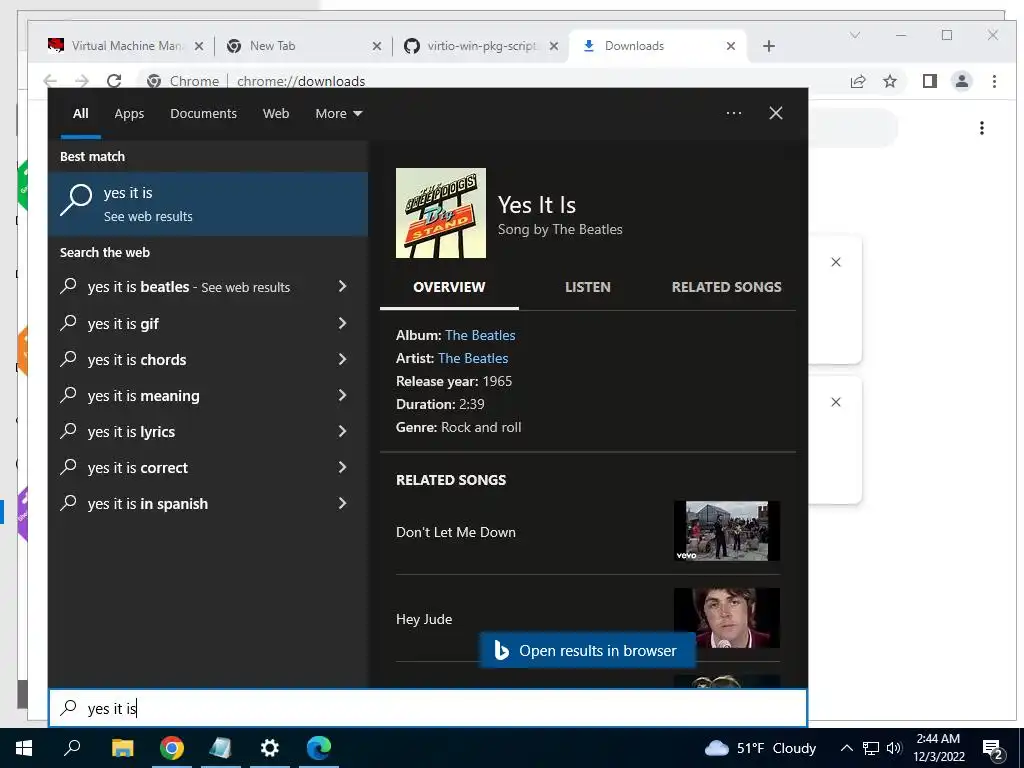Screen dimensions: 1024x768
Task: Launch Google Chrome from the taskbar
Action: pos(172,748)
